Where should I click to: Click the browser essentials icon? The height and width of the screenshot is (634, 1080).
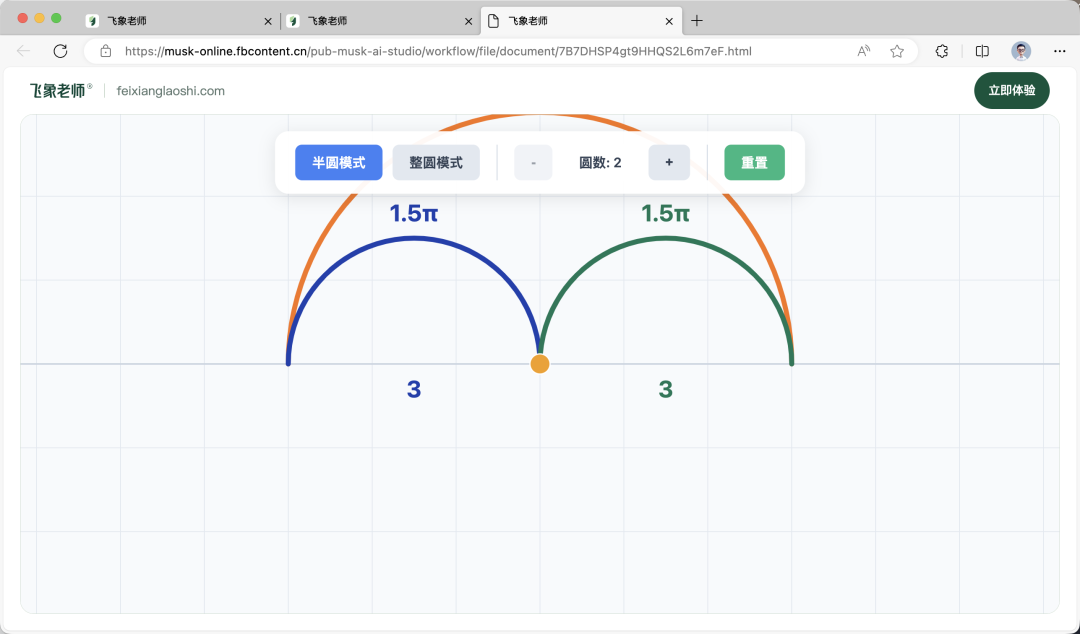(941, 51)
